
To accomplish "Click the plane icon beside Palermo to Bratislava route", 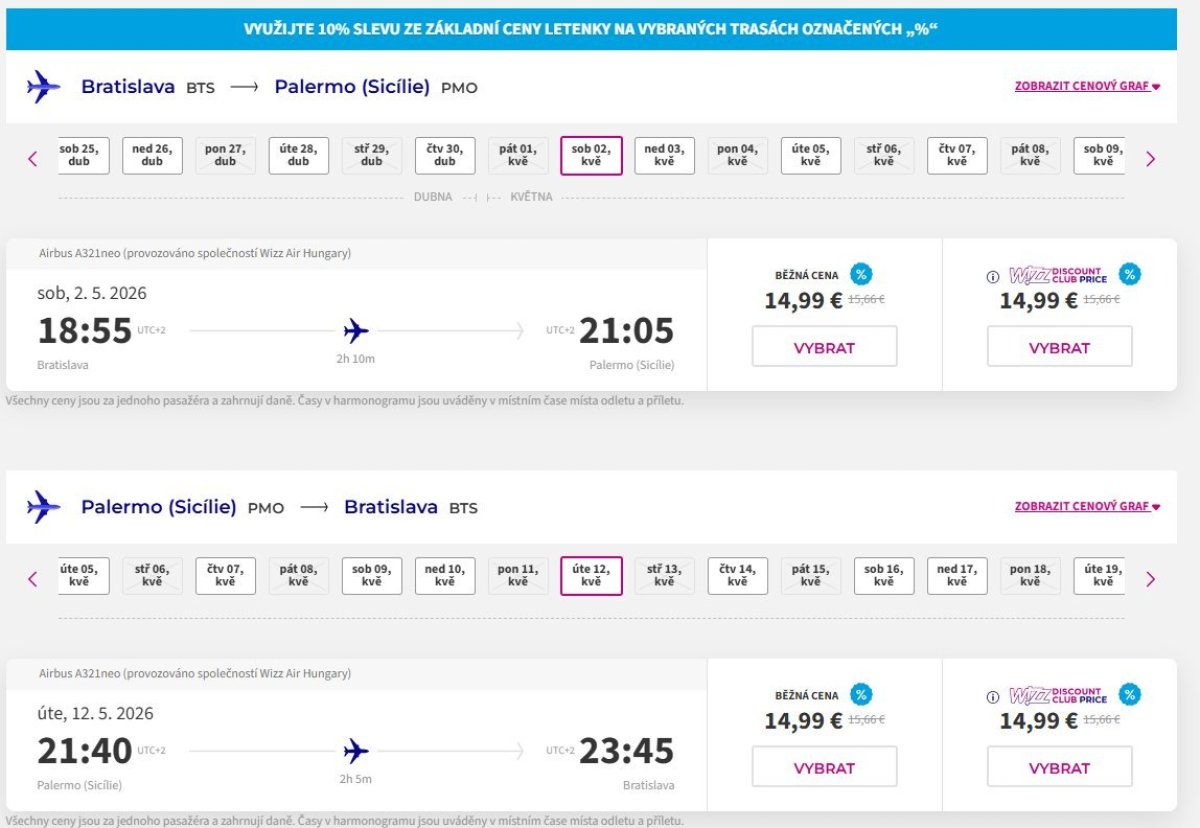I will pos(43,507).
